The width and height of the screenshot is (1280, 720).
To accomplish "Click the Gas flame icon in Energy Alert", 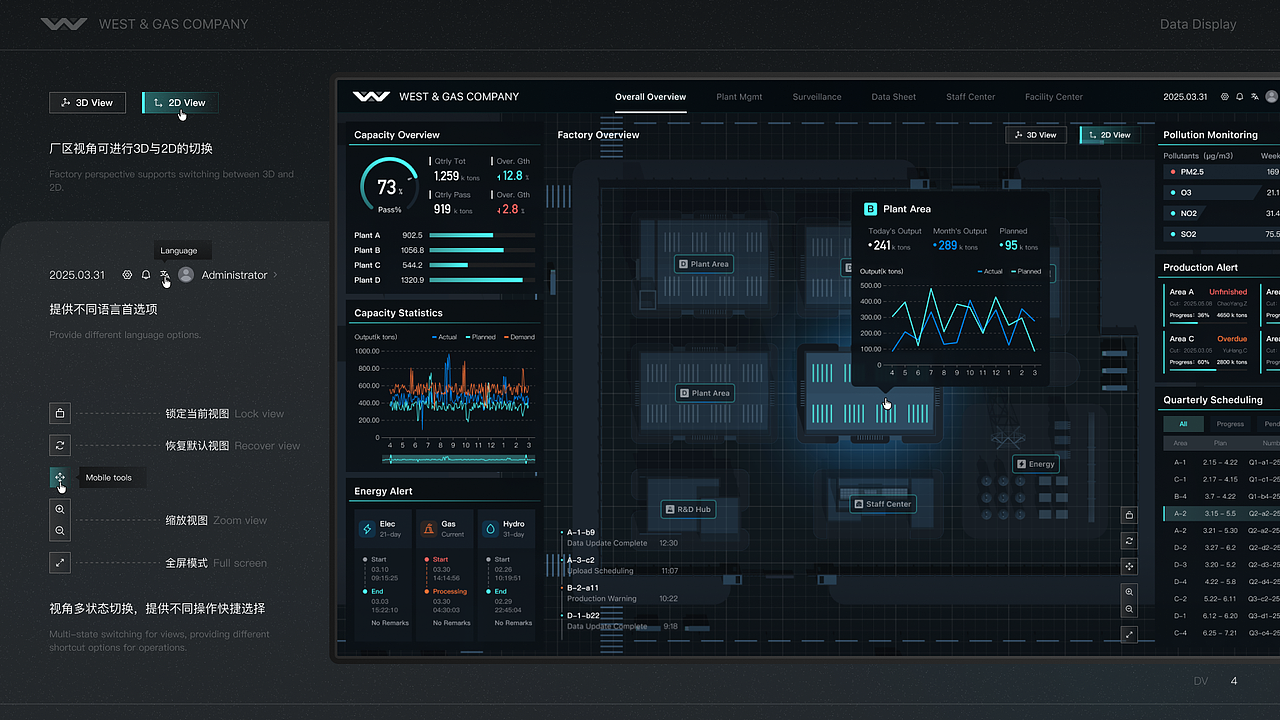I will pos(429,528).
